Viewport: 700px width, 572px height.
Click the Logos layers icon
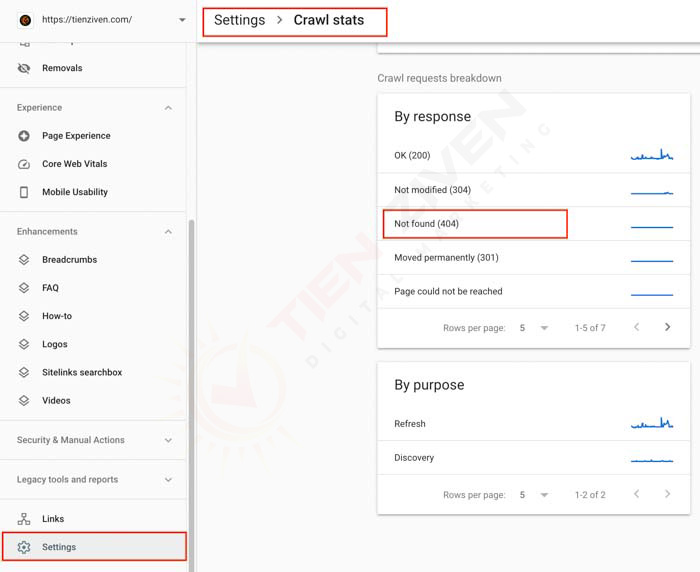click(x=24, y=344)
